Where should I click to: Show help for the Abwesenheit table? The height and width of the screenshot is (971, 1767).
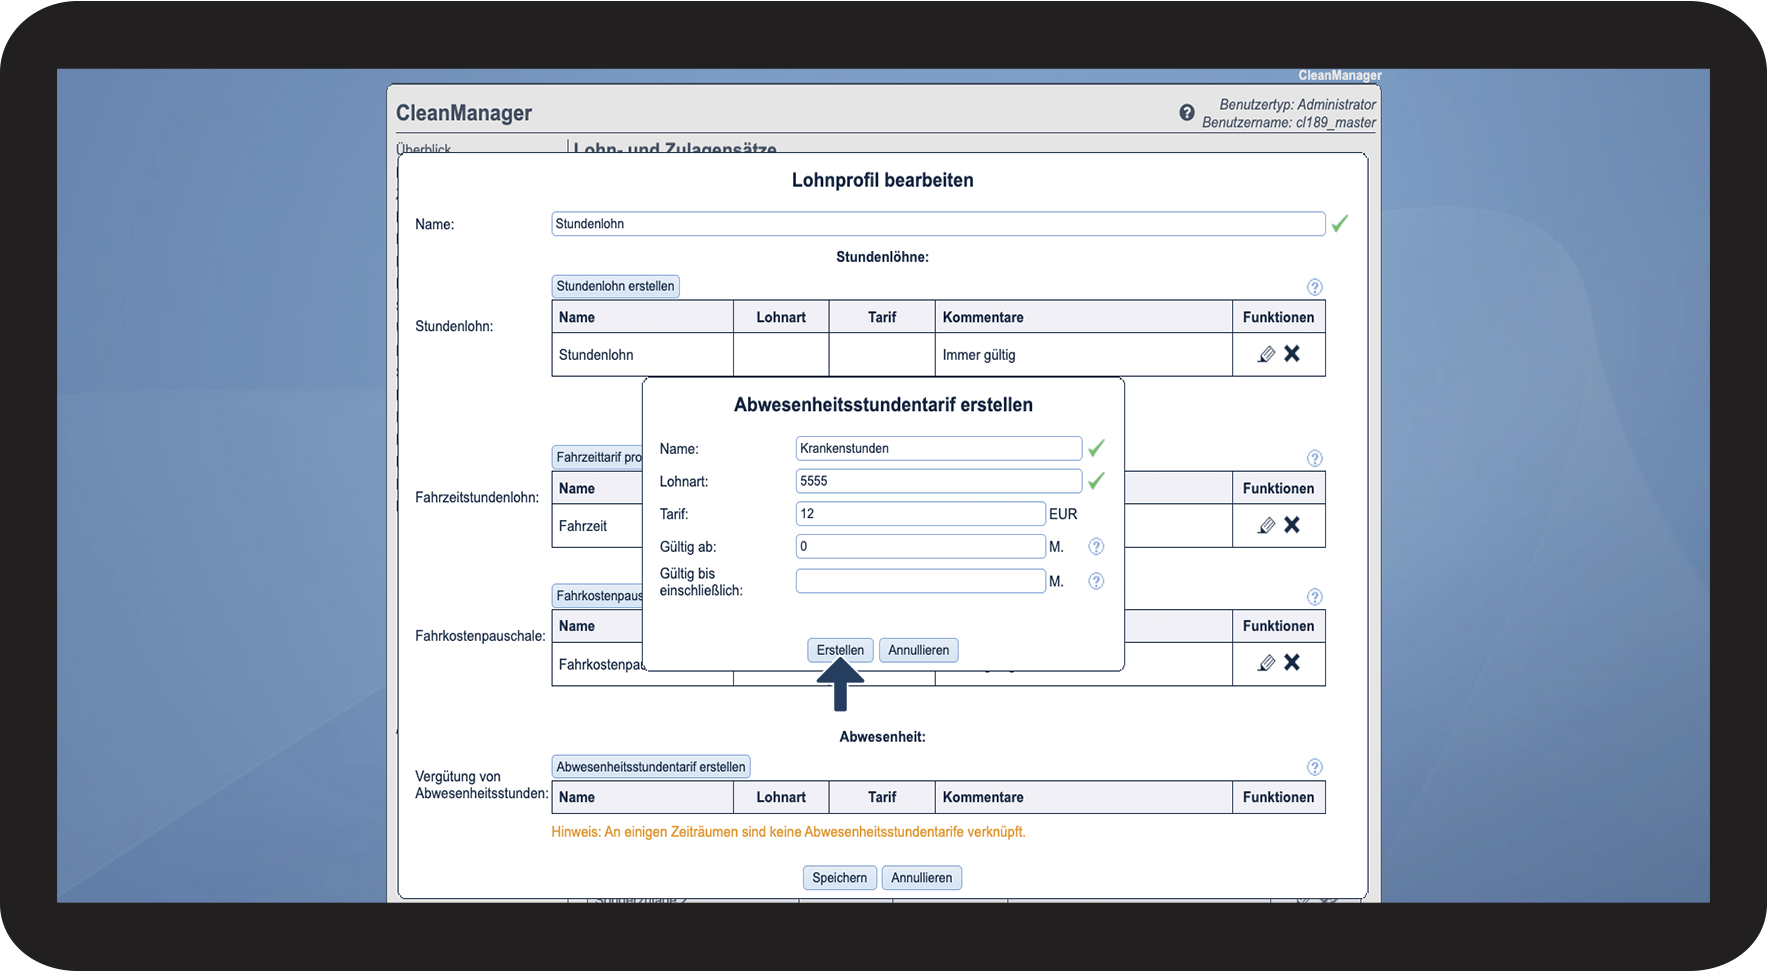1314,767
